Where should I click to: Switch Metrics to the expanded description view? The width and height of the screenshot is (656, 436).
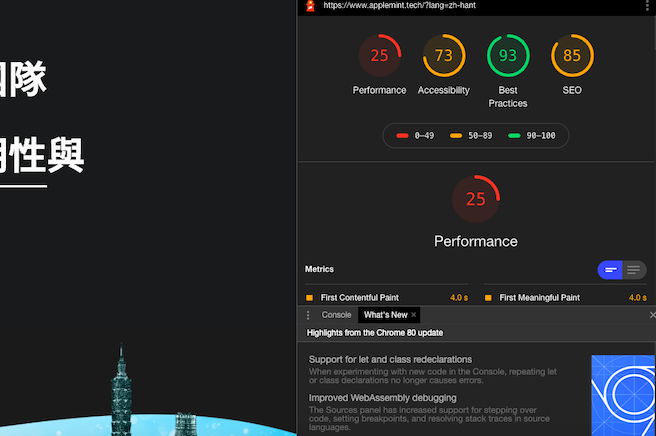point(634,270)
